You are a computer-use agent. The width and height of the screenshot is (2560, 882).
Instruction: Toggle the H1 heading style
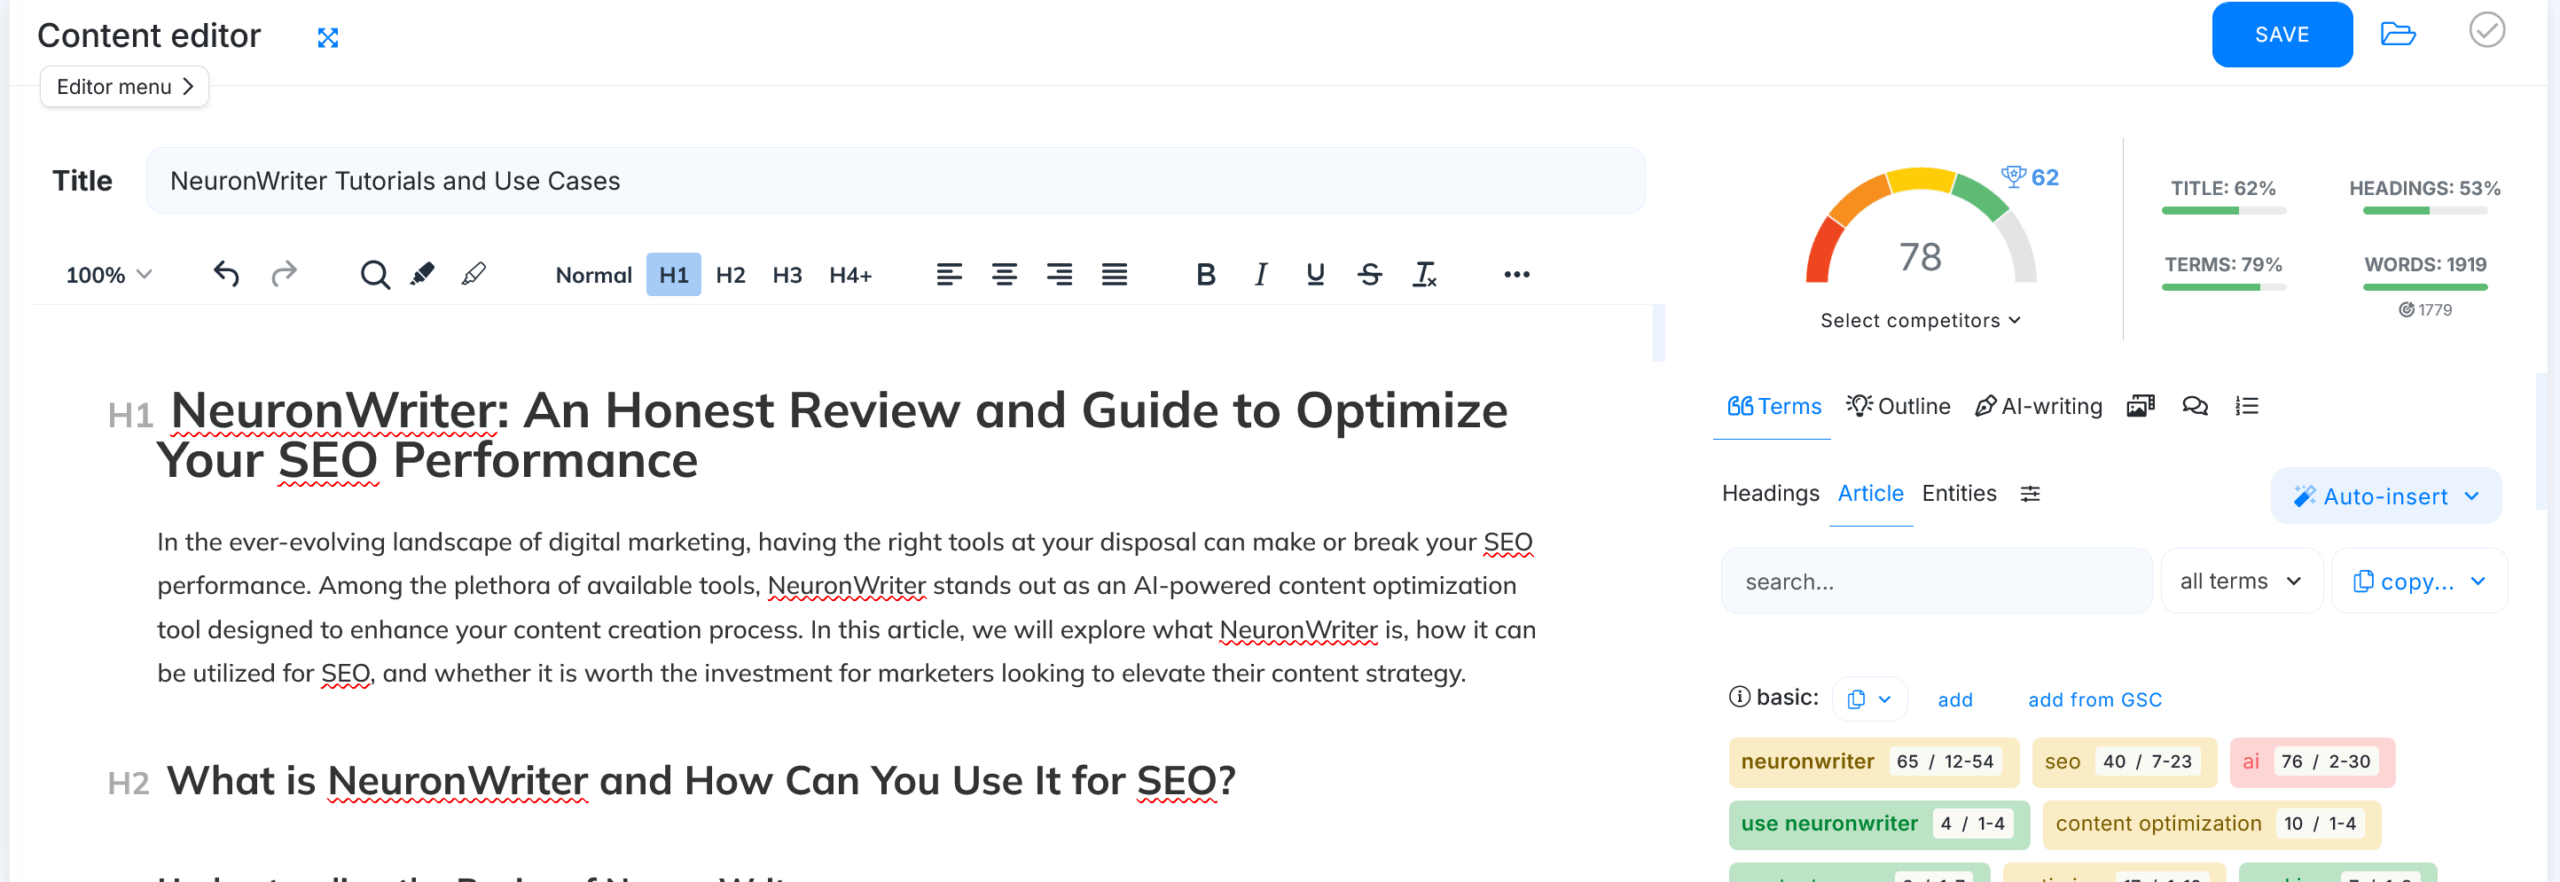(x=673, y=275)
